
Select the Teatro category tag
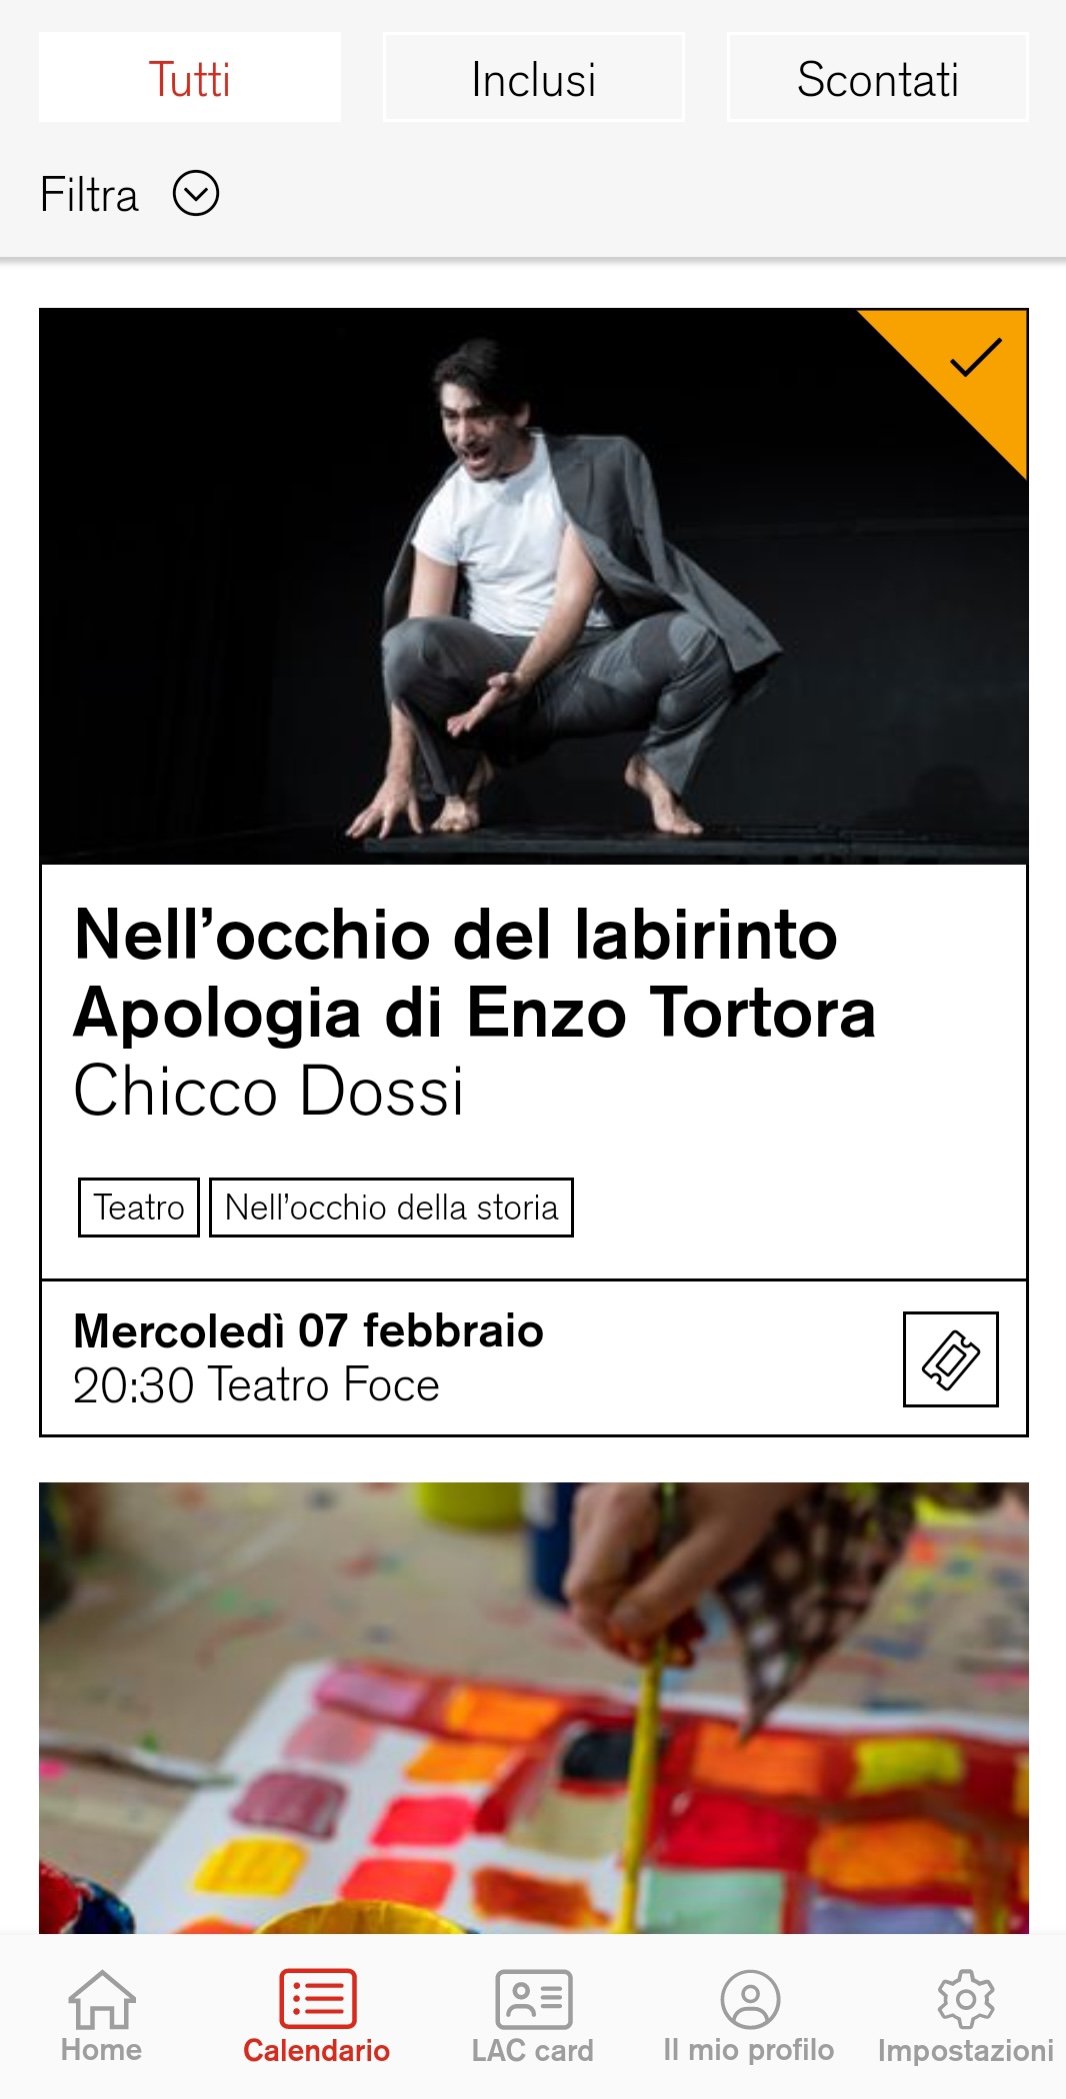click(x=139, y=1207)
